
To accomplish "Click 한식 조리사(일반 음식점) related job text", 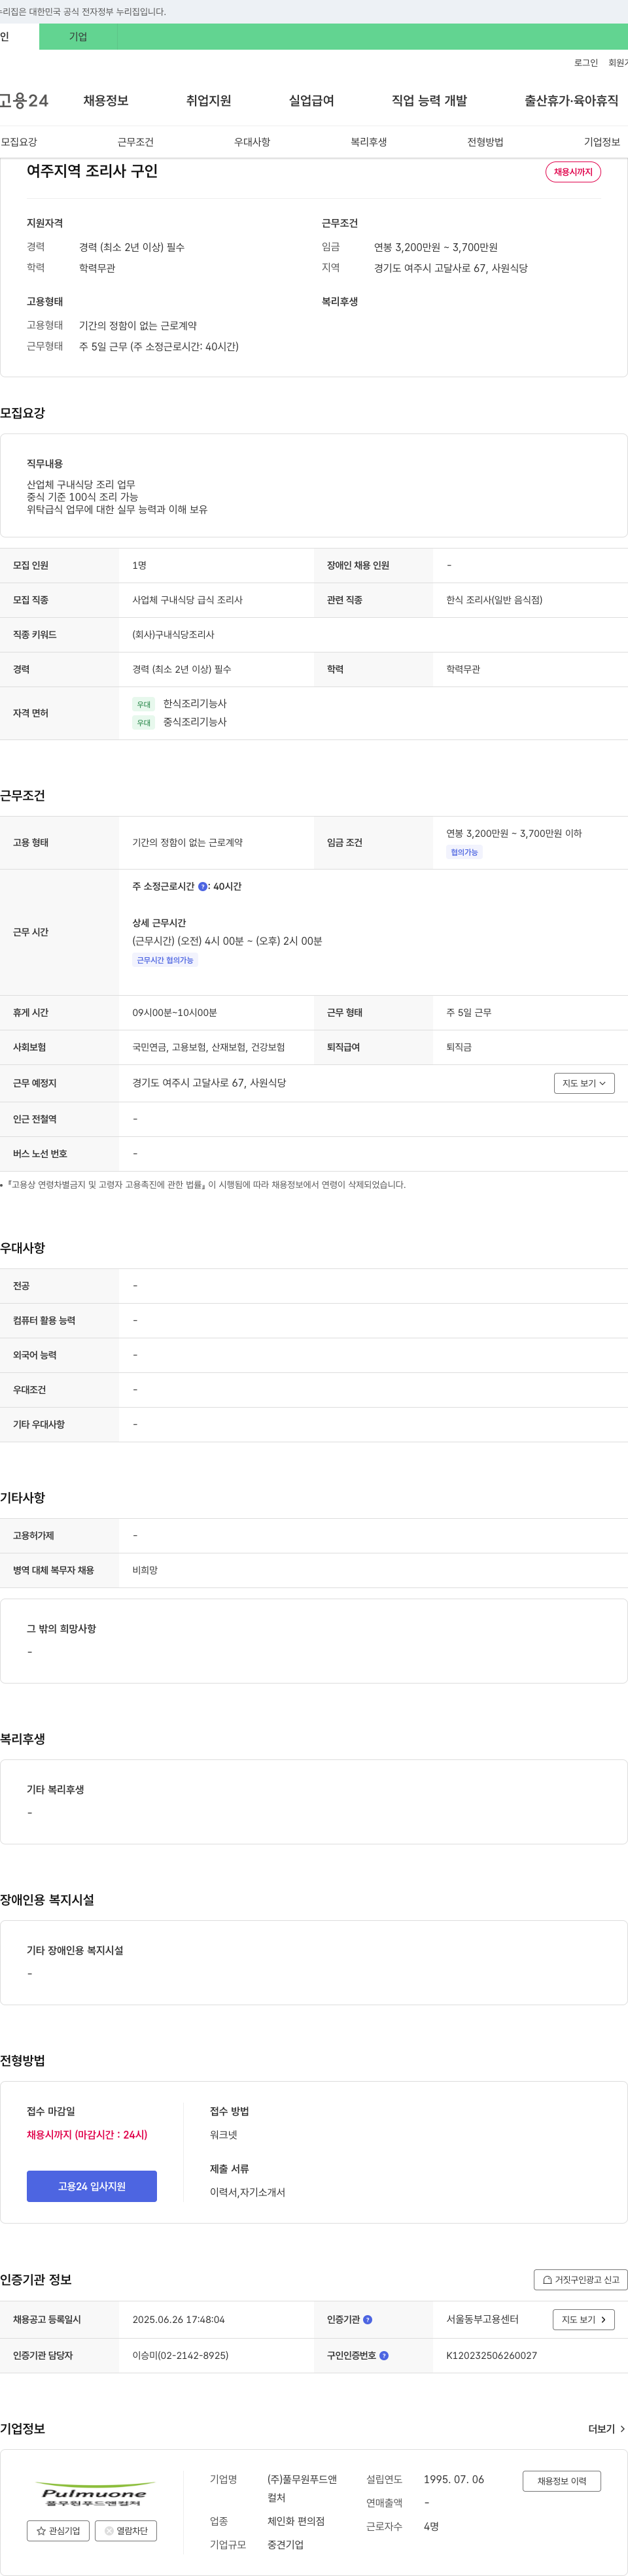I will tap(494, 600).
